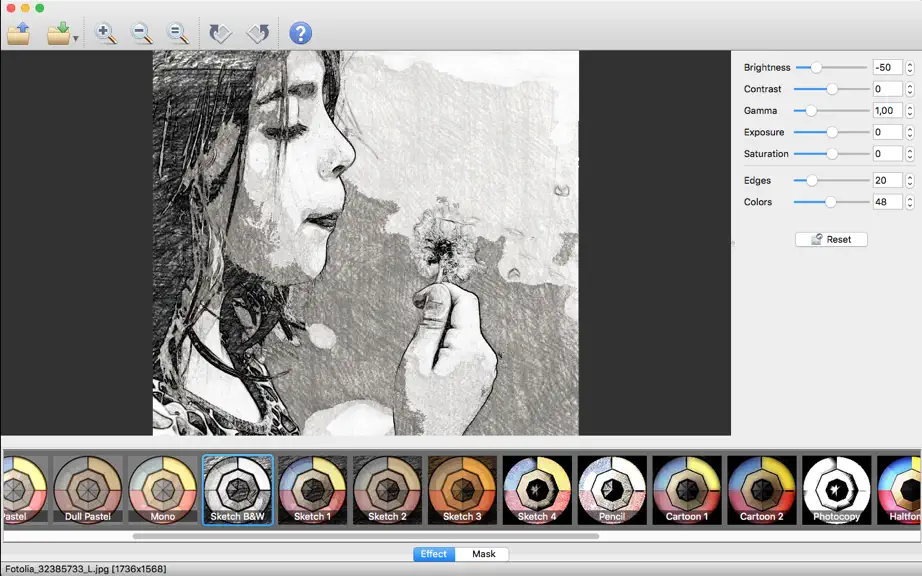Adjust the Edges stepper arrows

(910, 180)
